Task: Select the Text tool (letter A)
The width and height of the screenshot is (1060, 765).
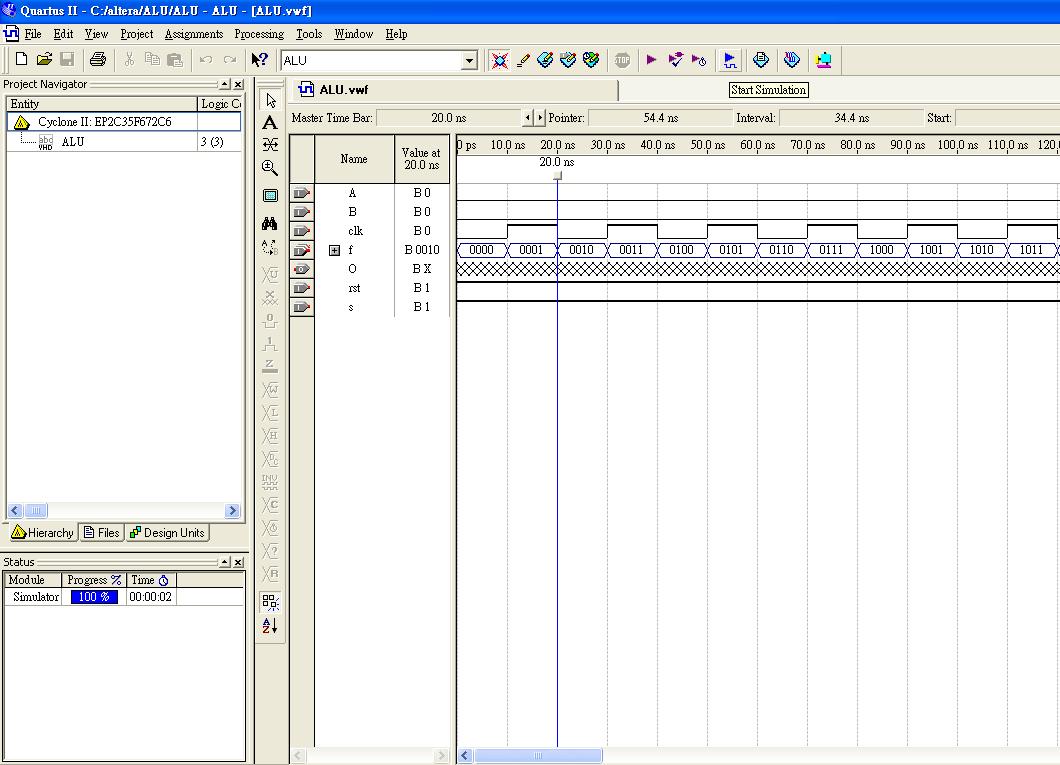Action: click(x=270, y=123)
